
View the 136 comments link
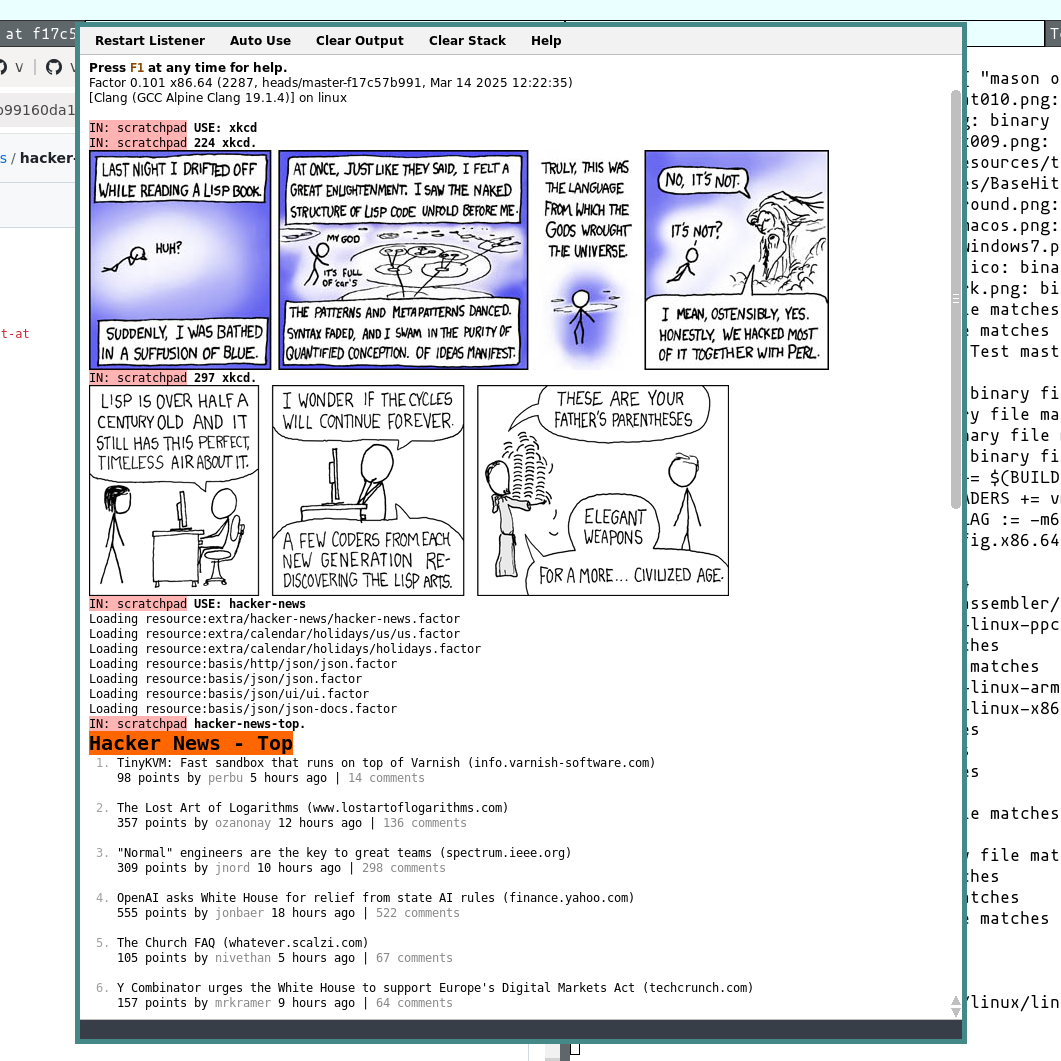click(x=425, y=823)
